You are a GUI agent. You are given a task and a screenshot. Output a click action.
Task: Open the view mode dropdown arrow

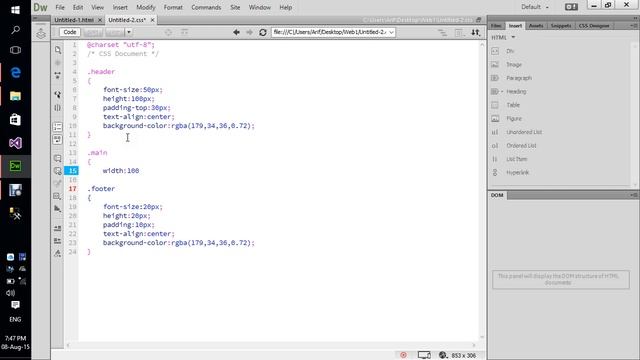tap(129, 32)
